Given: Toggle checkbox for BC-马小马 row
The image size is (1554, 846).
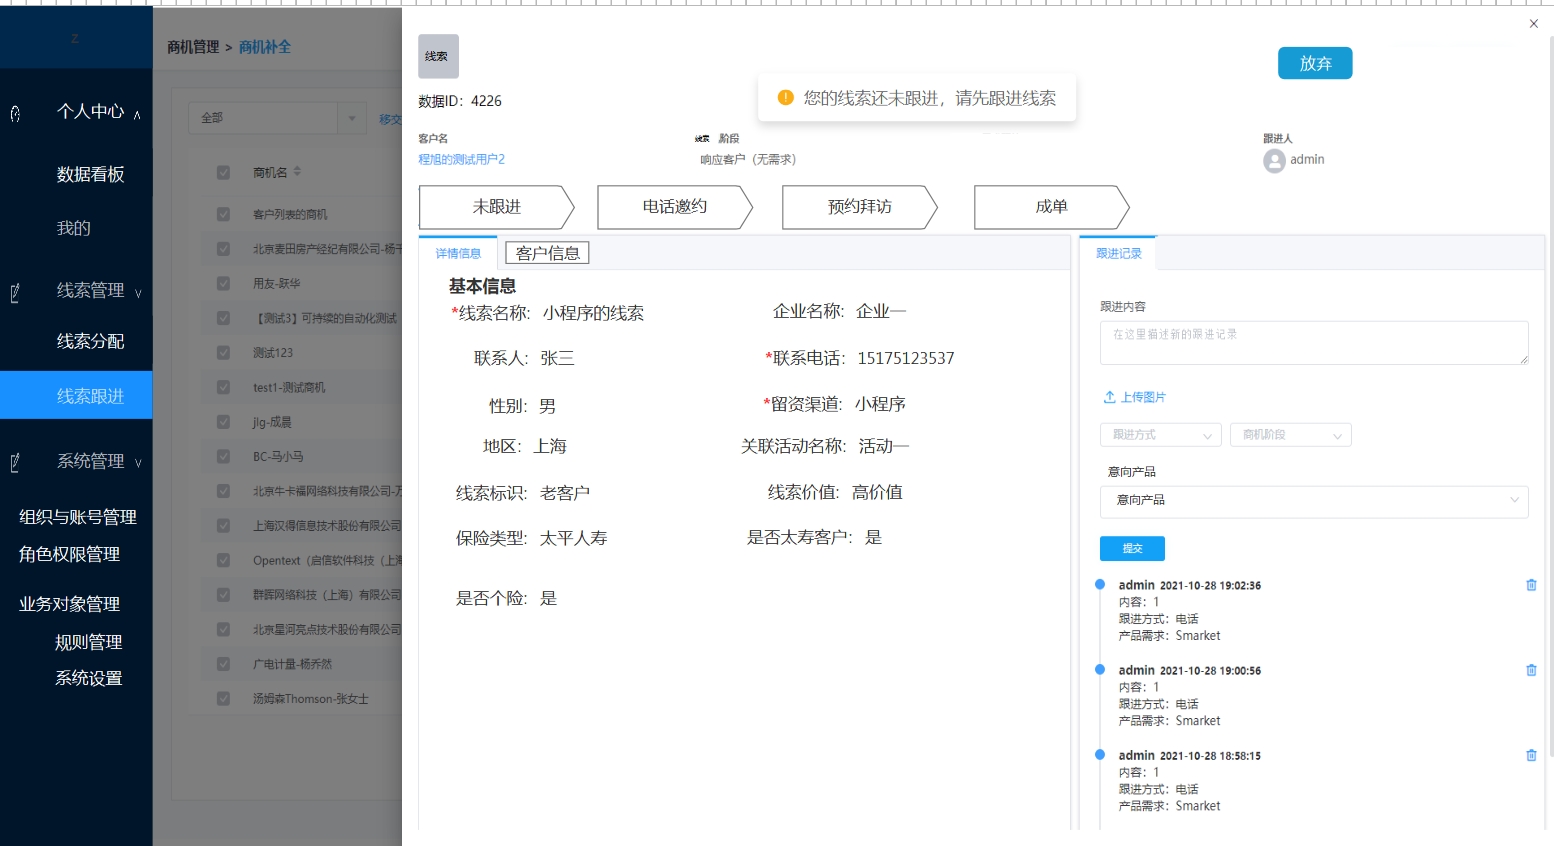Looking at the screenshot, I should [x=223, y=456].
